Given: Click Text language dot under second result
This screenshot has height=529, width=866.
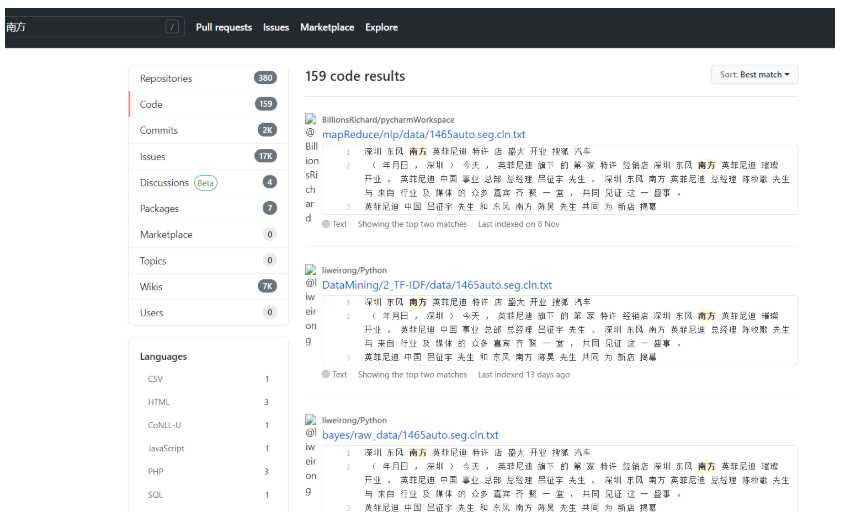Looking at the screenshot, I should click(x=326, y=374).
